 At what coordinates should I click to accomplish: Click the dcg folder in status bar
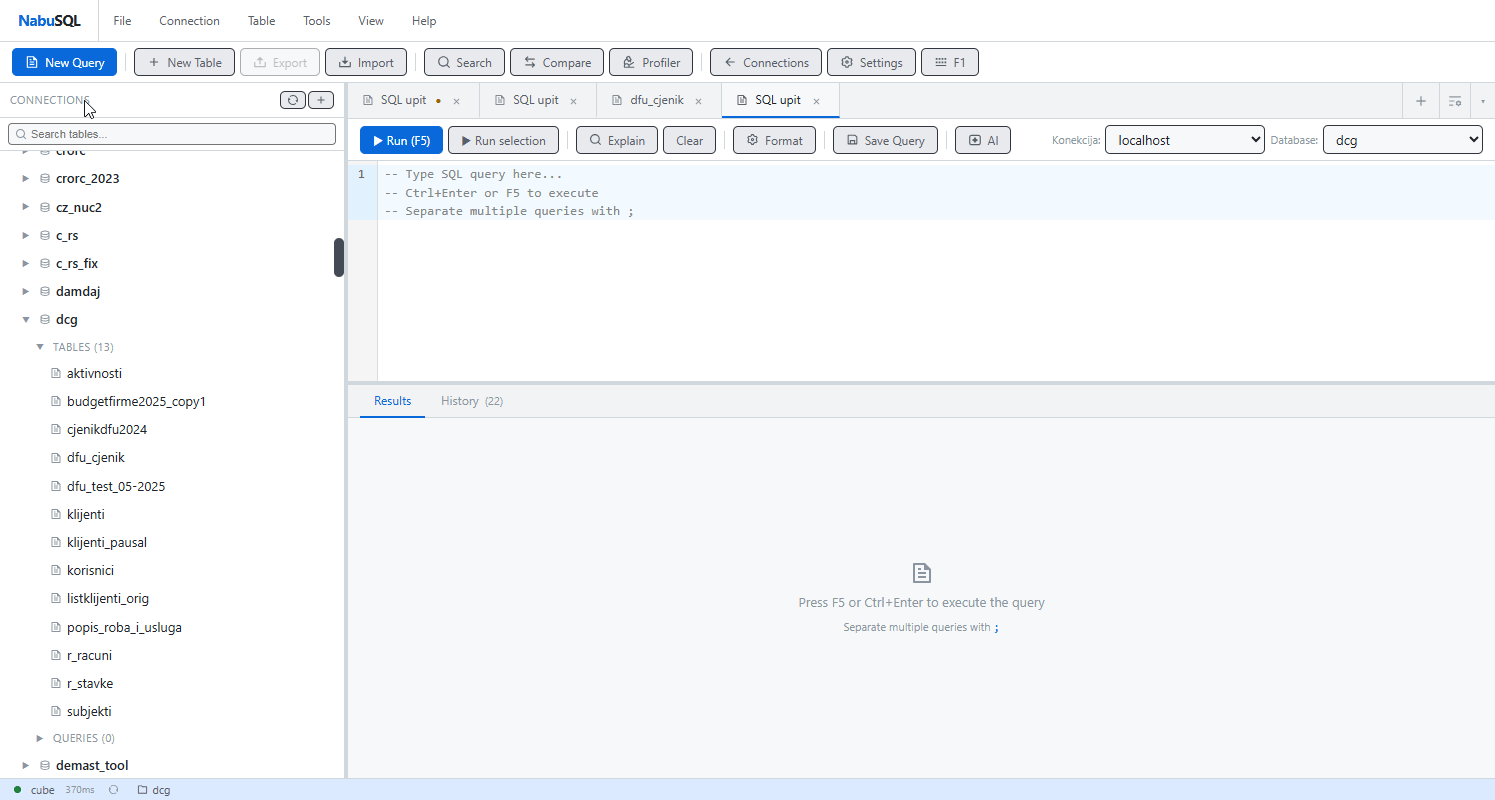point(154,790)
